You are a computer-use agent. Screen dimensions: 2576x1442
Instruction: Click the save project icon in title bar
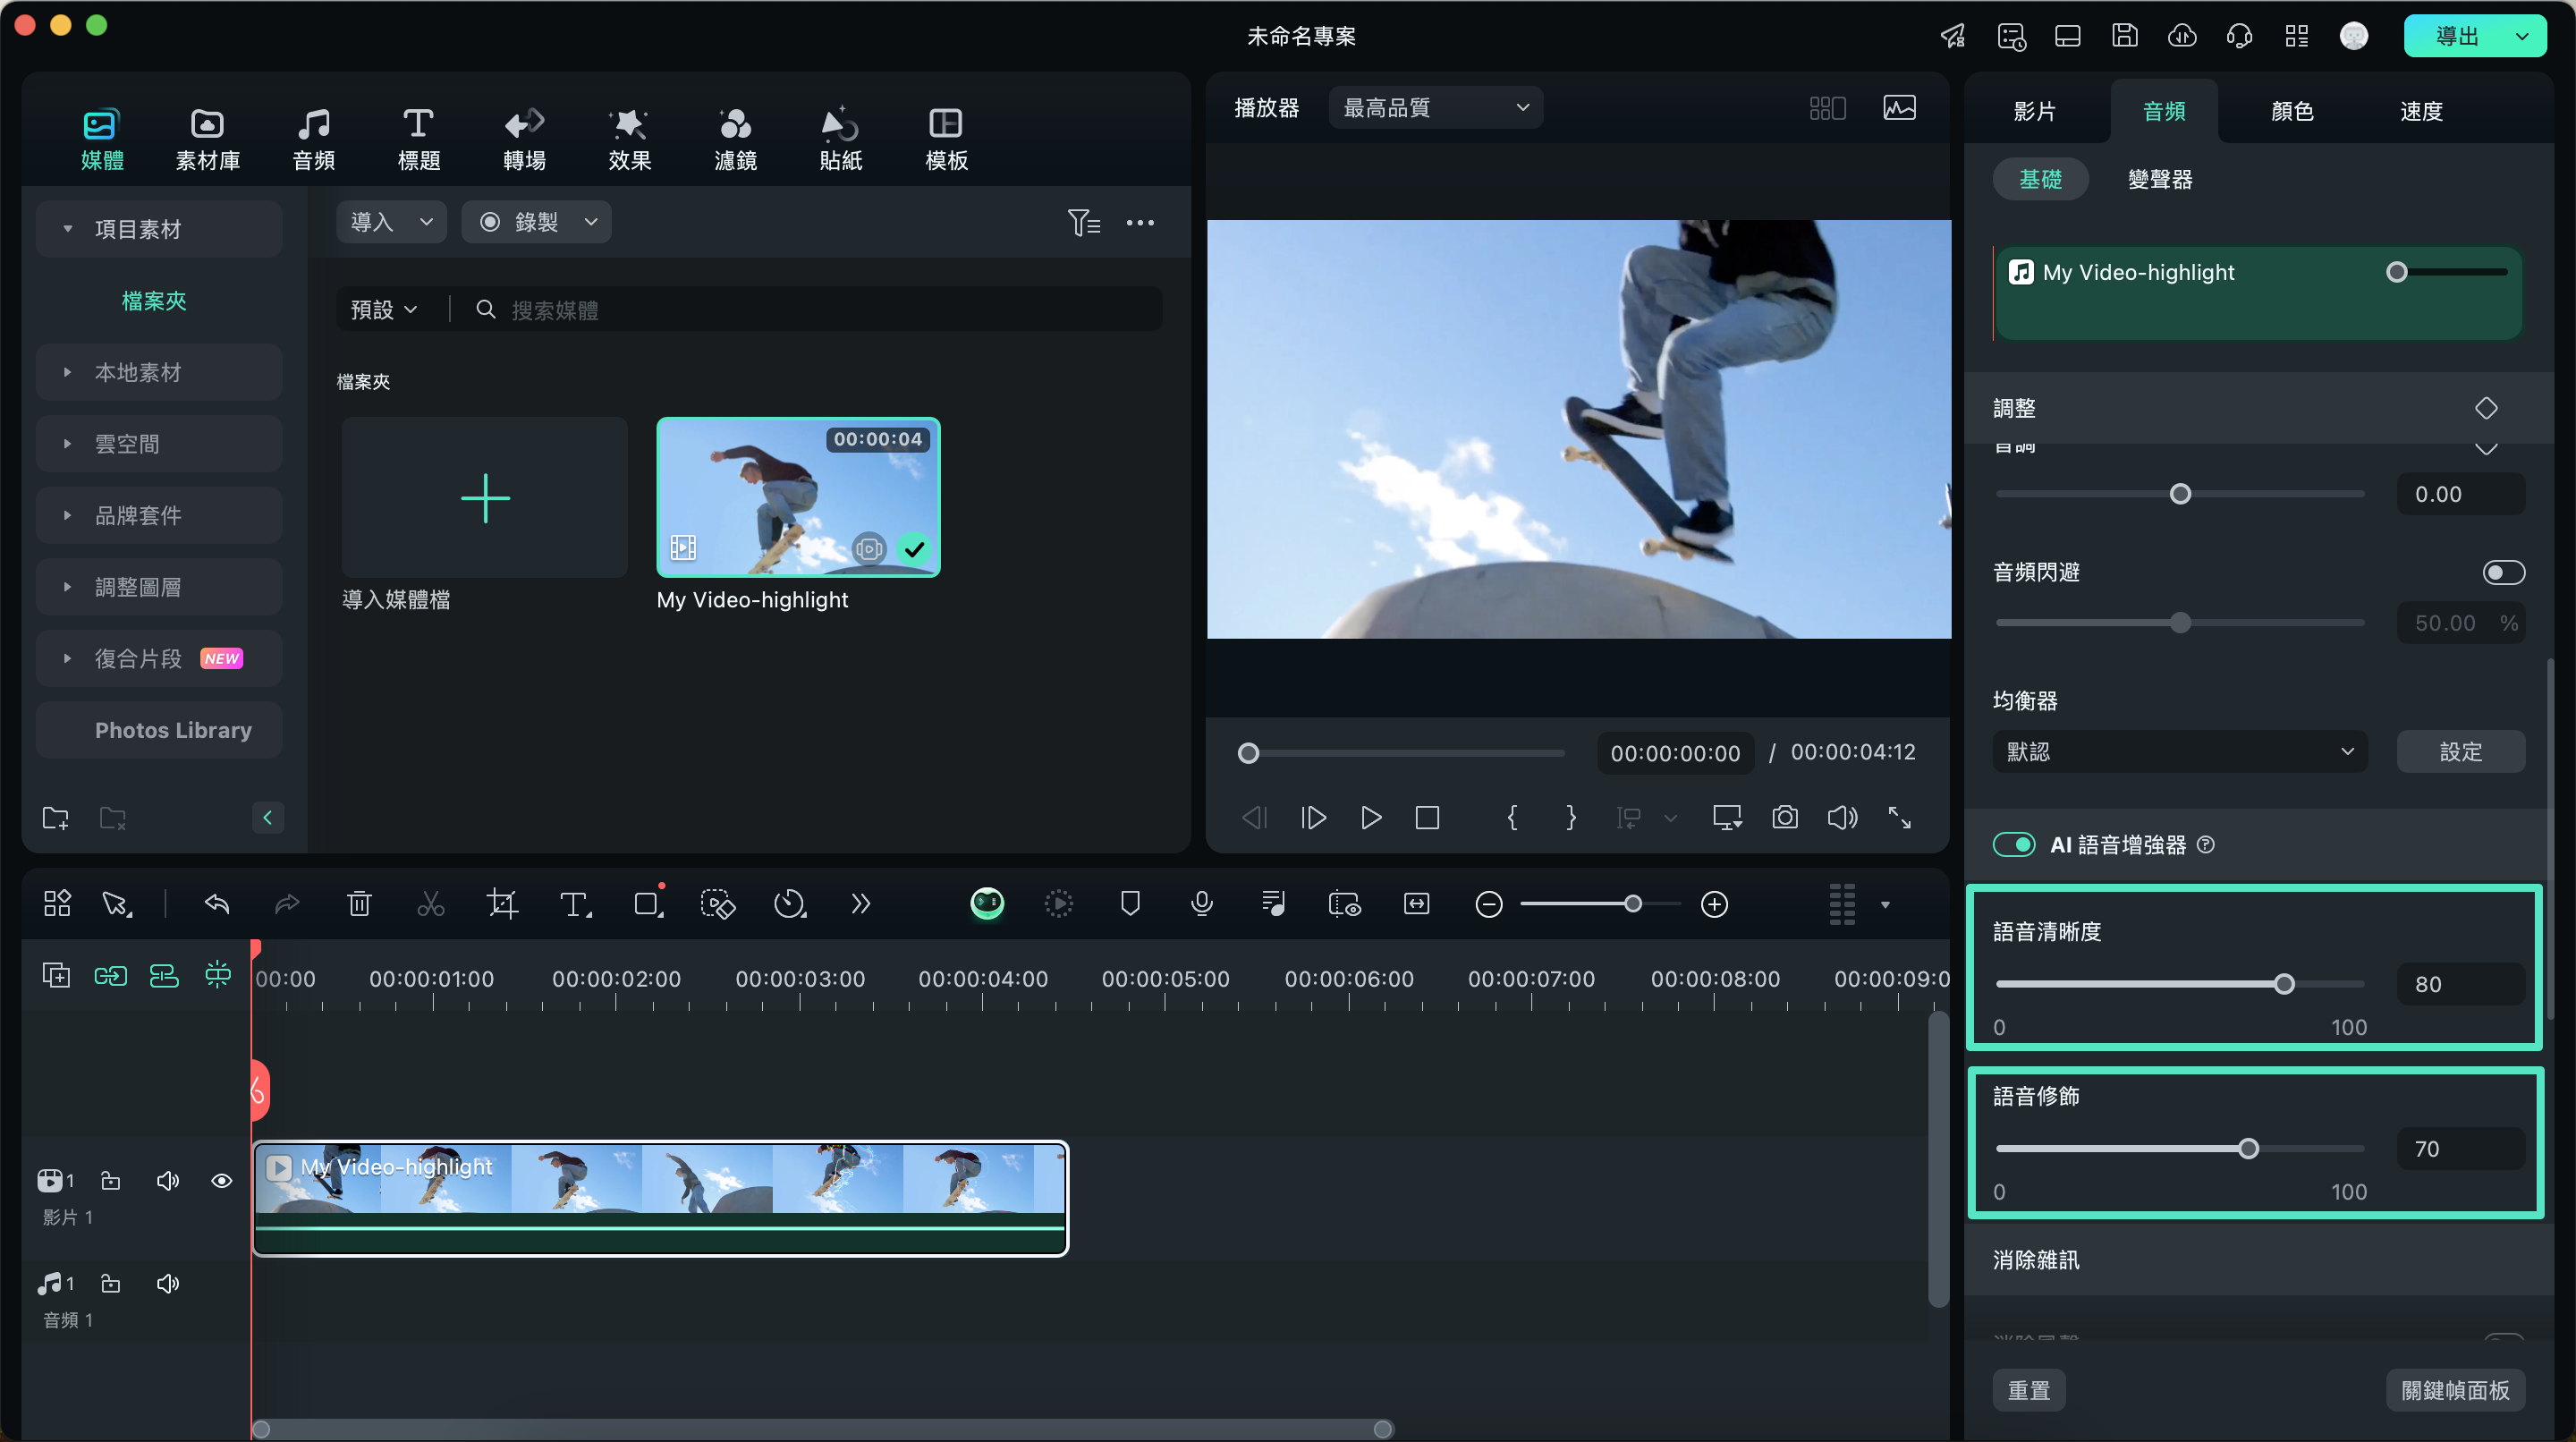pyautogui.click(x=2124, y=36)
